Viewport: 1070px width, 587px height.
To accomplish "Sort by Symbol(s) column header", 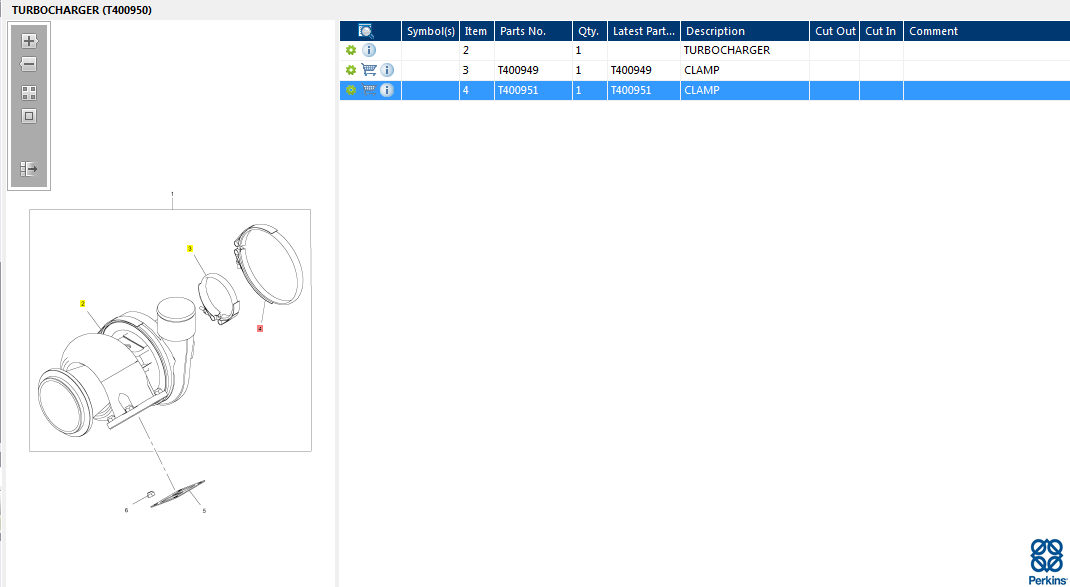I will point(431,31).
